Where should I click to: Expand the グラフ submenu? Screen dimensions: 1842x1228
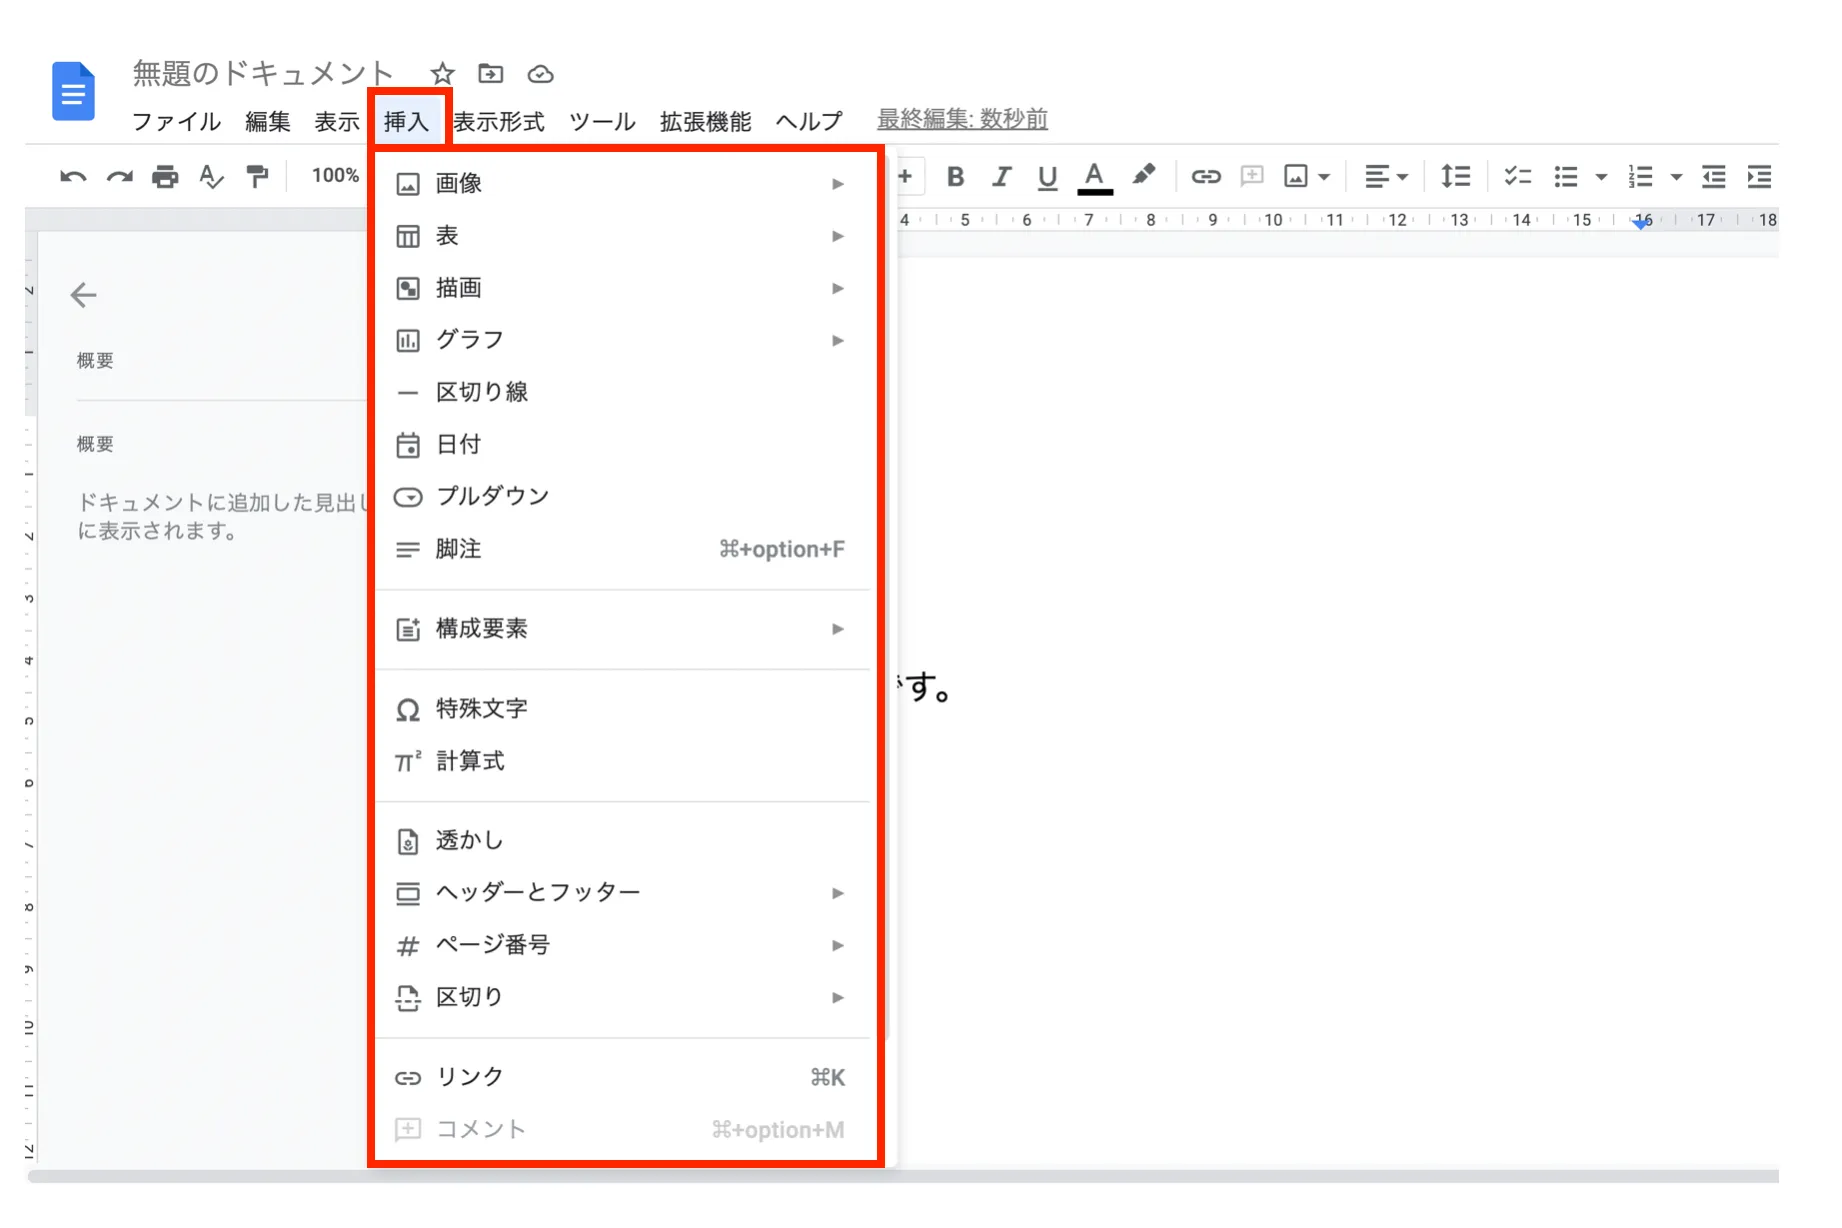[622, 340]
